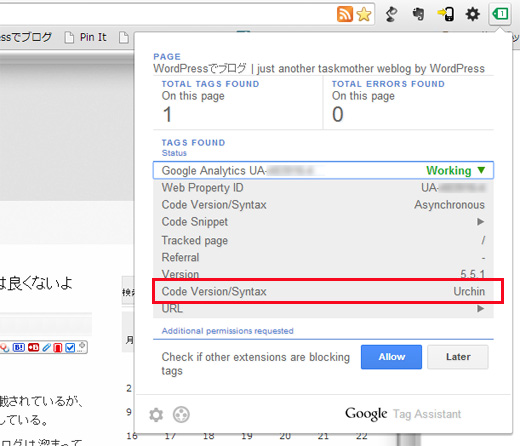The image size is (520, 446).
Task: Click the yellow bookmark star icon
Action: coord(364,14)
